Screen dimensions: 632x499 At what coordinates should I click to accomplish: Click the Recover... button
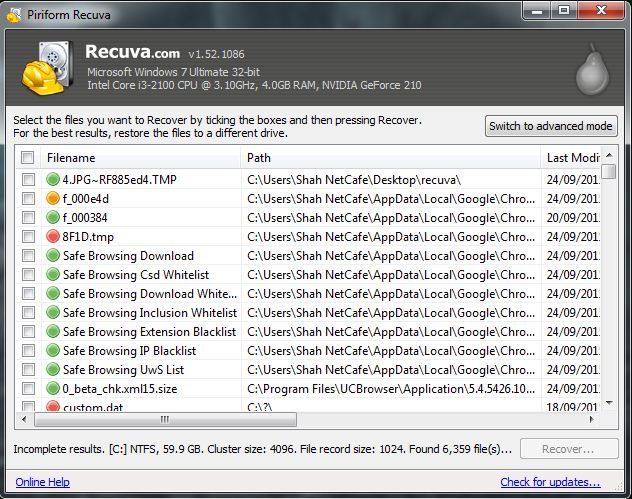click(x=569, y=449)
